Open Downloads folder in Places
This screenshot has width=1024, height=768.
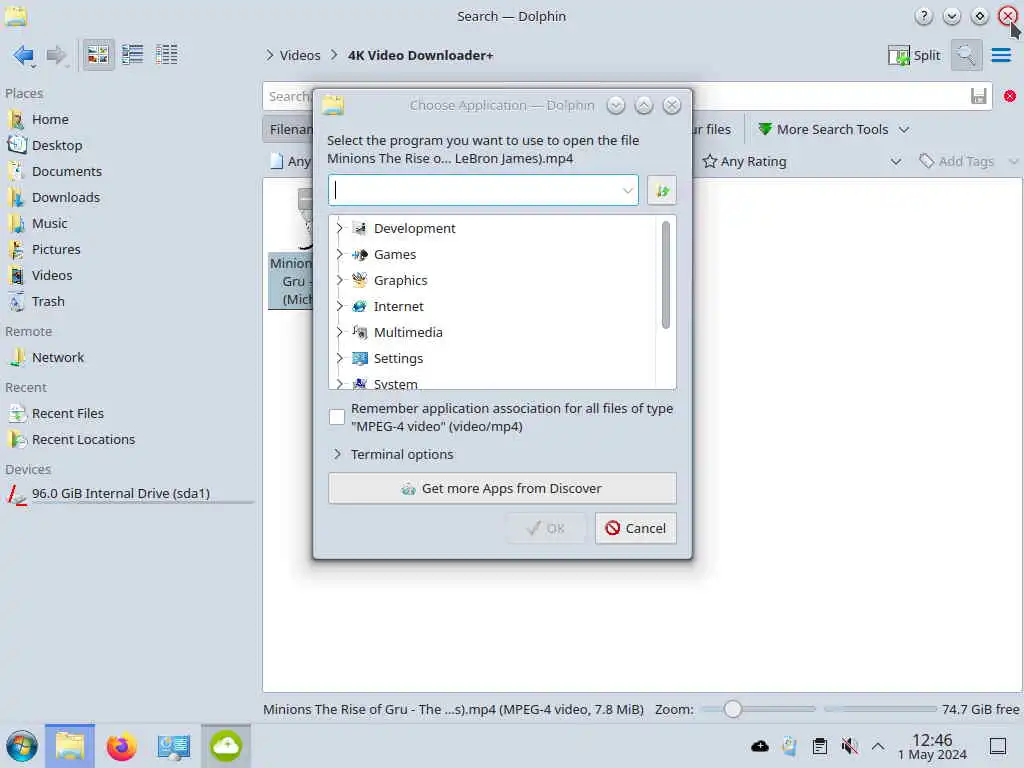[x=65, y=197]
